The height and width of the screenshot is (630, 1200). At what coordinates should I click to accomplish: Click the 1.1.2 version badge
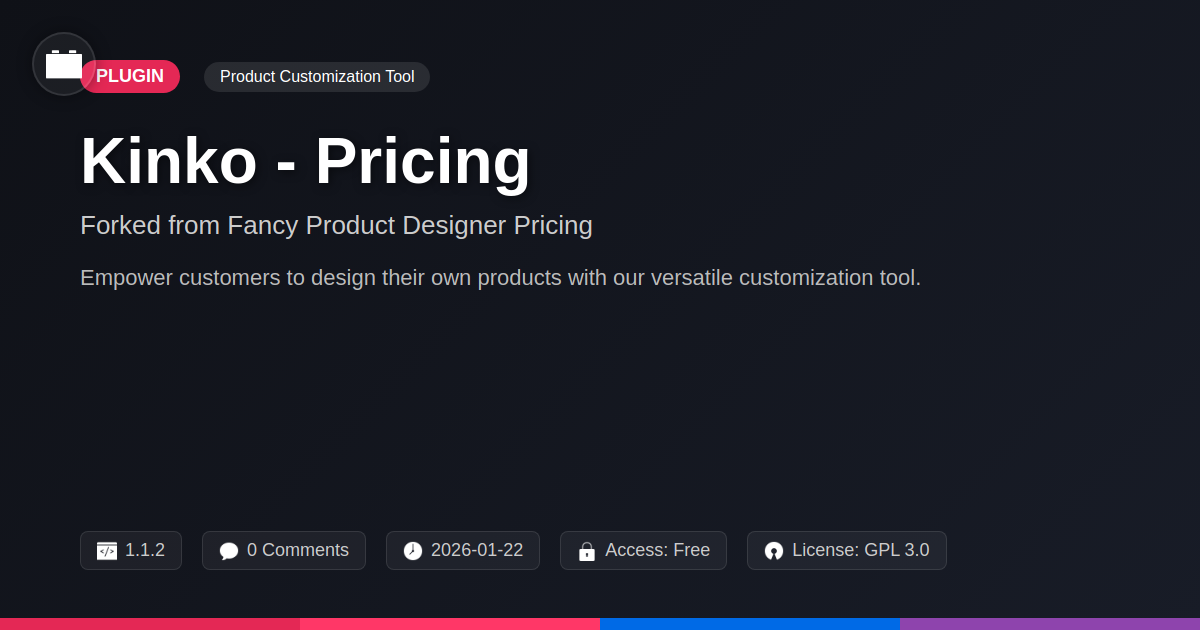click(x=131, y=551)
